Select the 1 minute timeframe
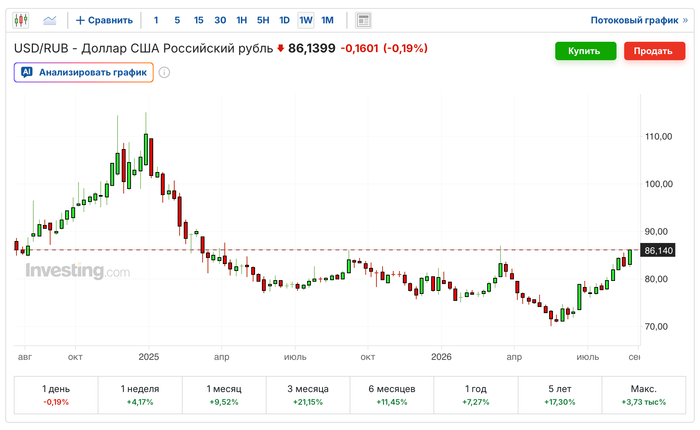The width and height of the screenshot is (700, 430). [x=156, y=20]
